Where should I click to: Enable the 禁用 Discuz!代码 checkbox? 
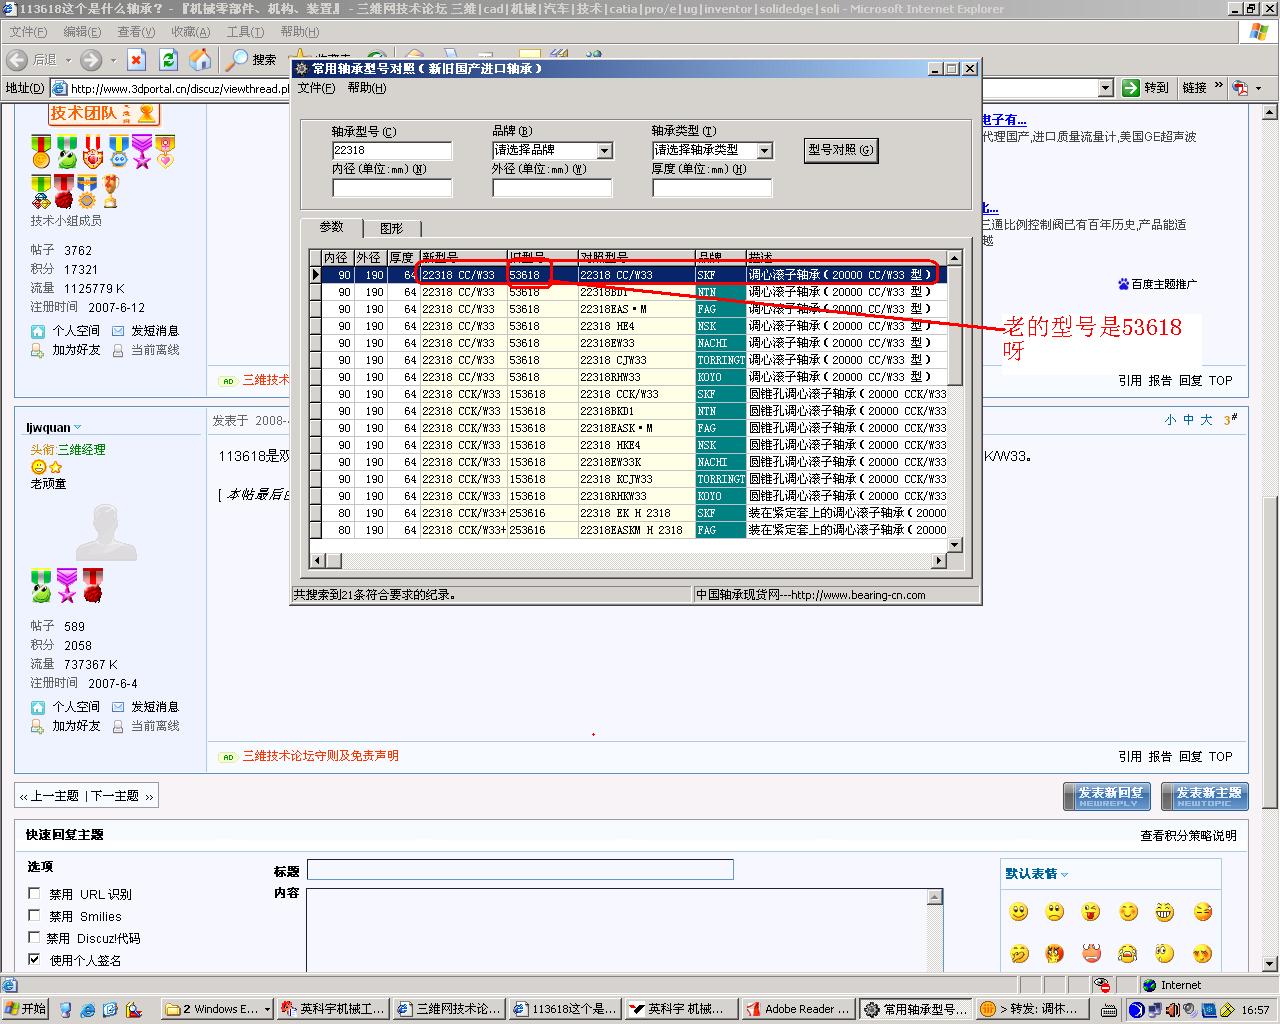[x=34, y=937]
